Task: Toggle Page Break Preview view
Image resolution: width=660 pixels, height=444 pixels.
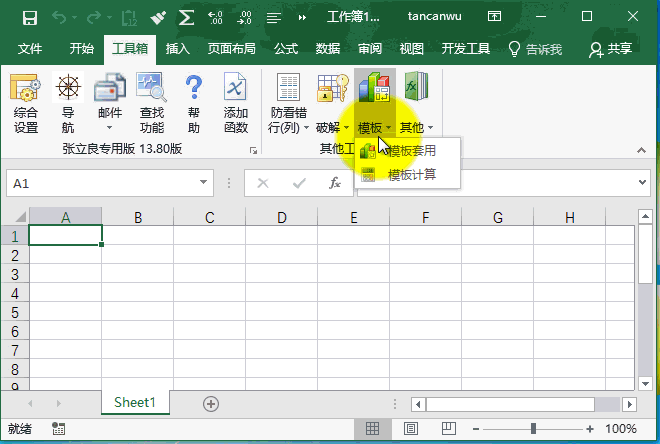Action: (446, 429)
